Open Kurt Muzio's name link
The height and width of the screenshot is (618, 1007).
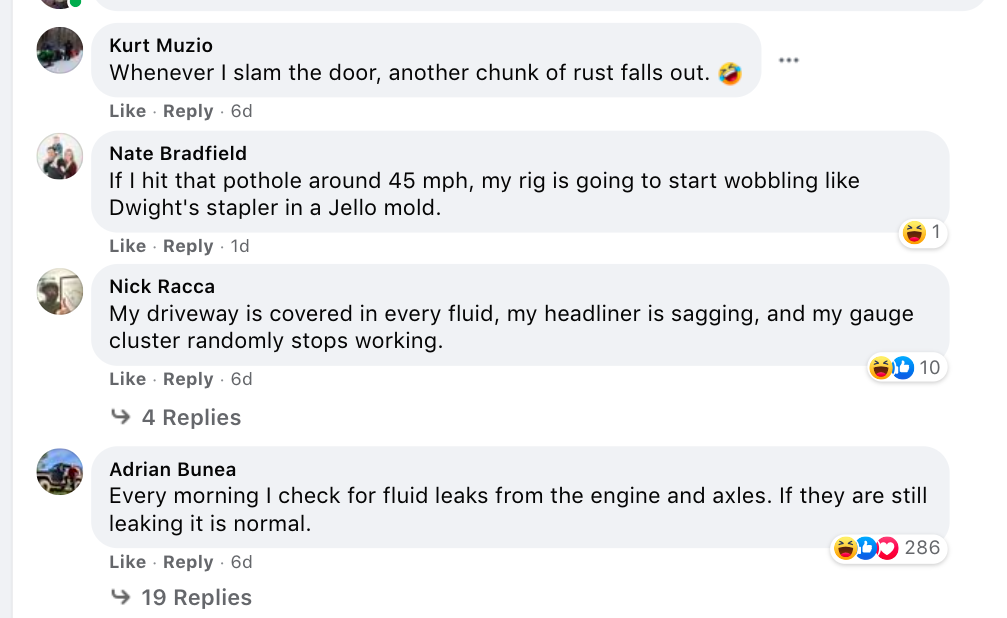coord(160,45)
